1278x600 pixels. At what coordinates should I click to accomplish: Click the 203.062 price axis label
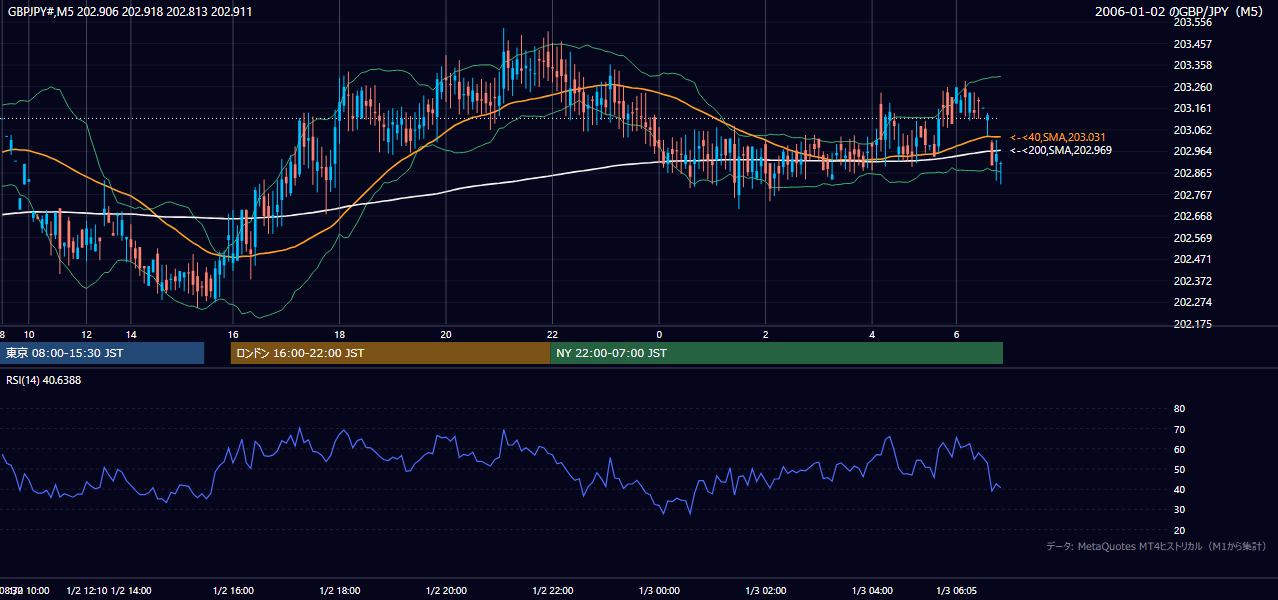(x=1192, y=130)
